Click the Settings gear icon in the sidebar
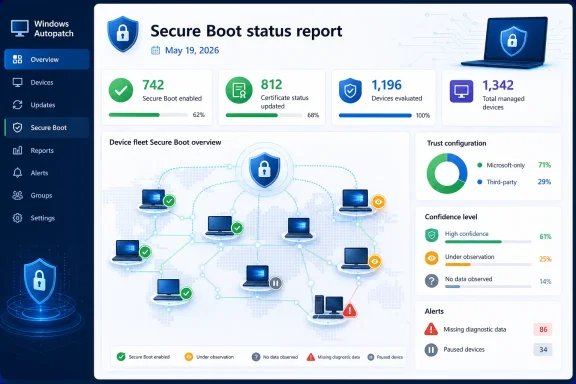576x384 pixels. pyautogui.click(x=17, y=218)
